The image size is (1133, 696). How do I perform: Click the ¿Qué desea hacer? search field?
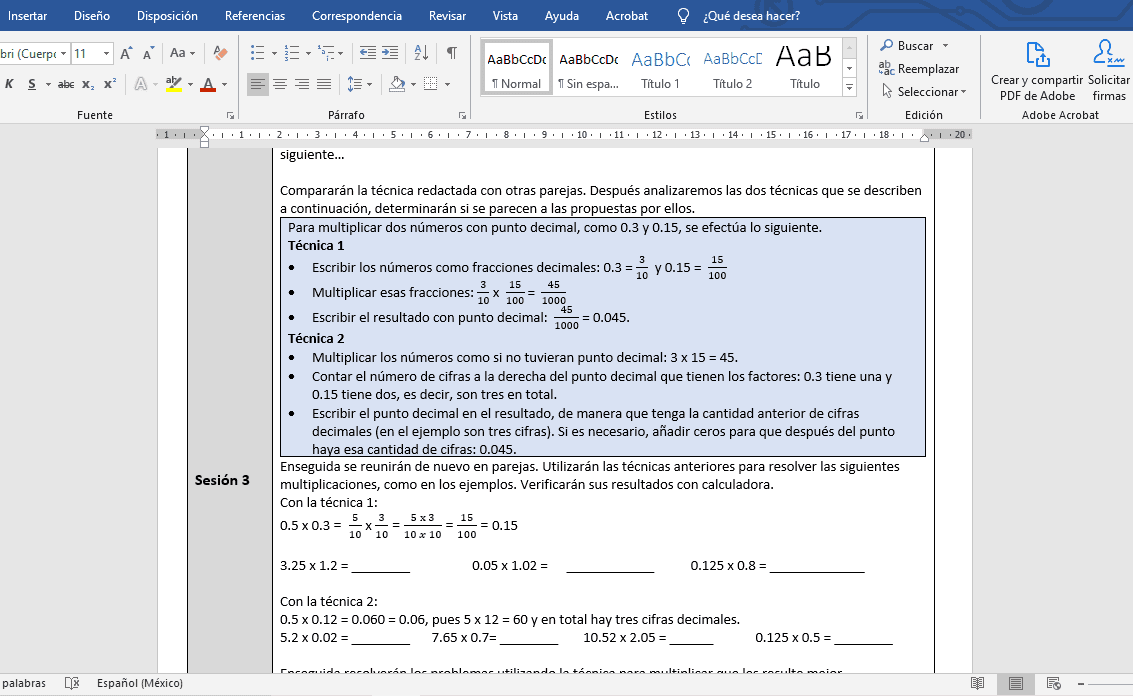[x=751, y=15]
